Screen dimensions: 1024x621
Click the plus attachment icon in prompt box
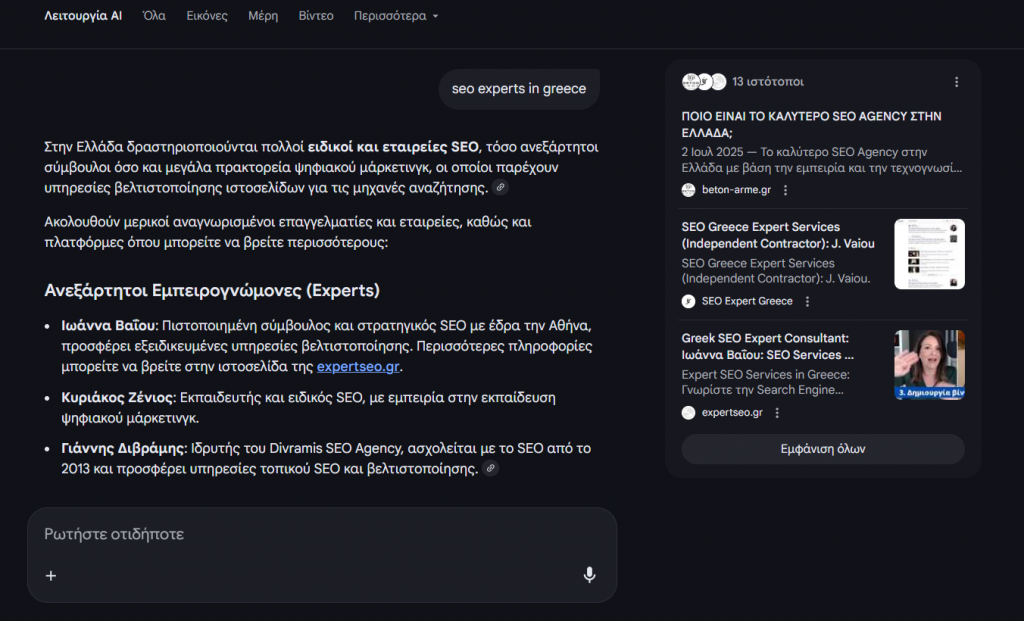point(51,575)
